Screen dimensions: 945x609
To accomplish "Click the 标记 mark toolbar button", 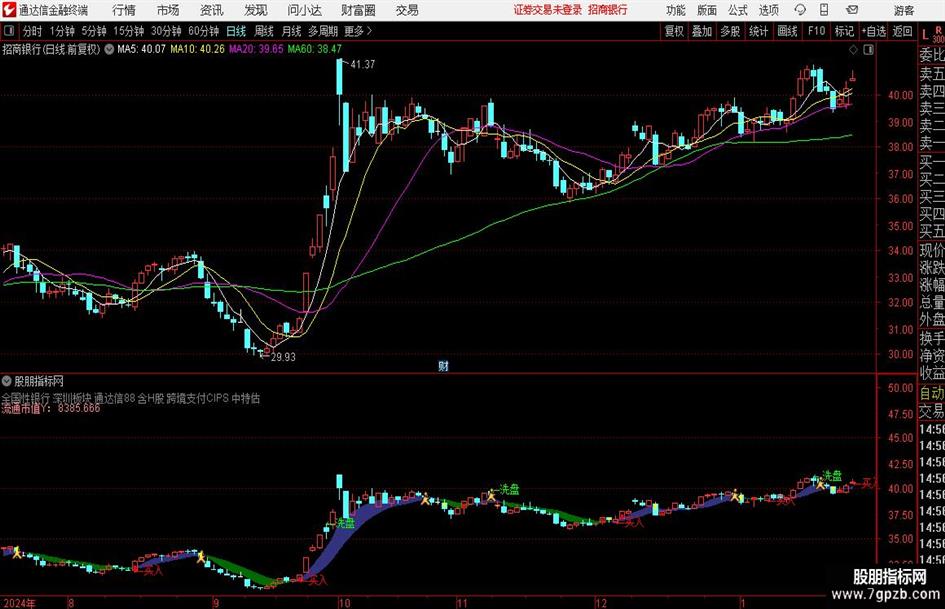I will [844, 31].
